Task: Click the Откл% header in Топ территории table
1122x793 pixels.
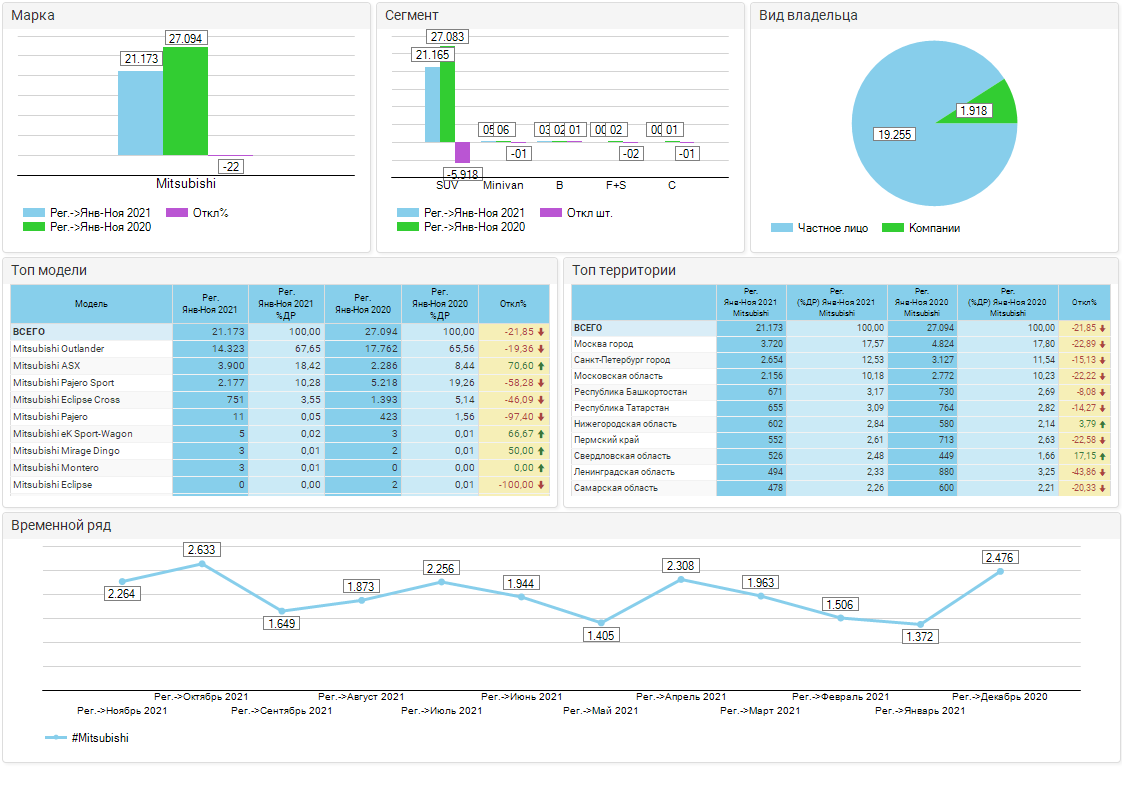Action: pyautogui.click(x=1084, y=302)
